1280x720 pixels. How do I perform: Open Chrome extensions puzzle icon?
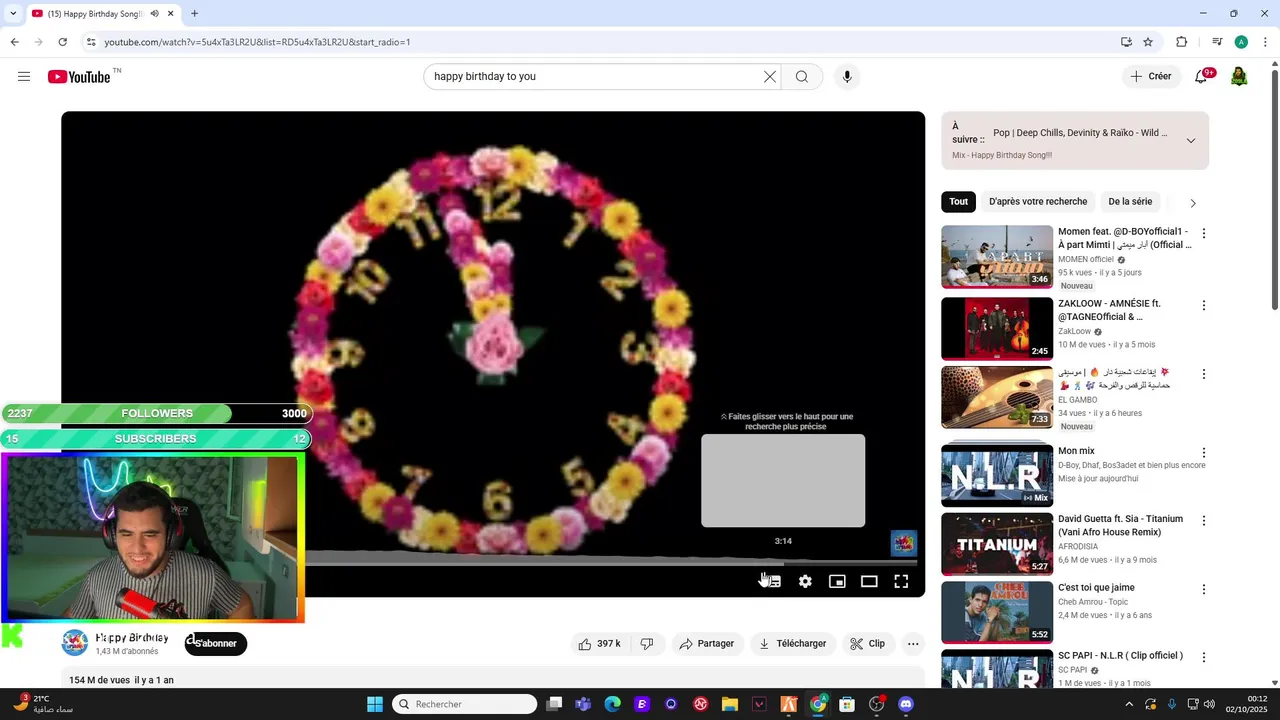point(1181,42)
